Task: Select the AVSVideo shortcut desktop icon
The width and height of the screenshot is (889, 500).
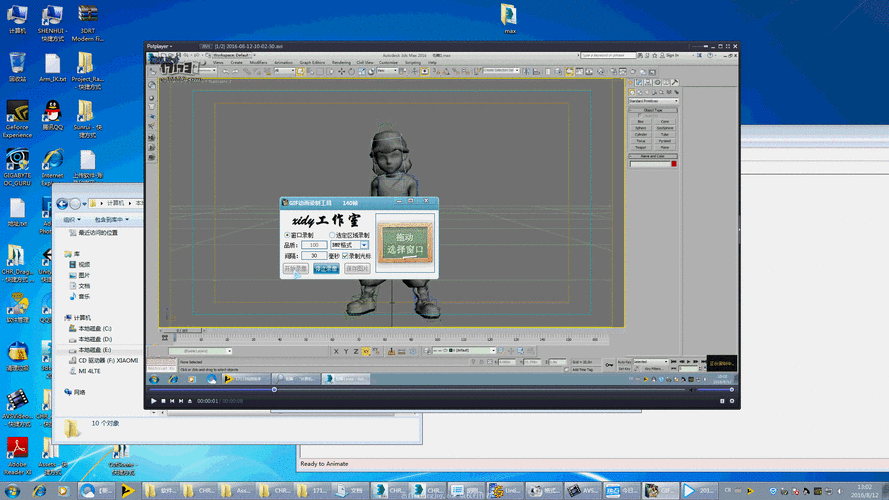Action: (x=18, y=408)
